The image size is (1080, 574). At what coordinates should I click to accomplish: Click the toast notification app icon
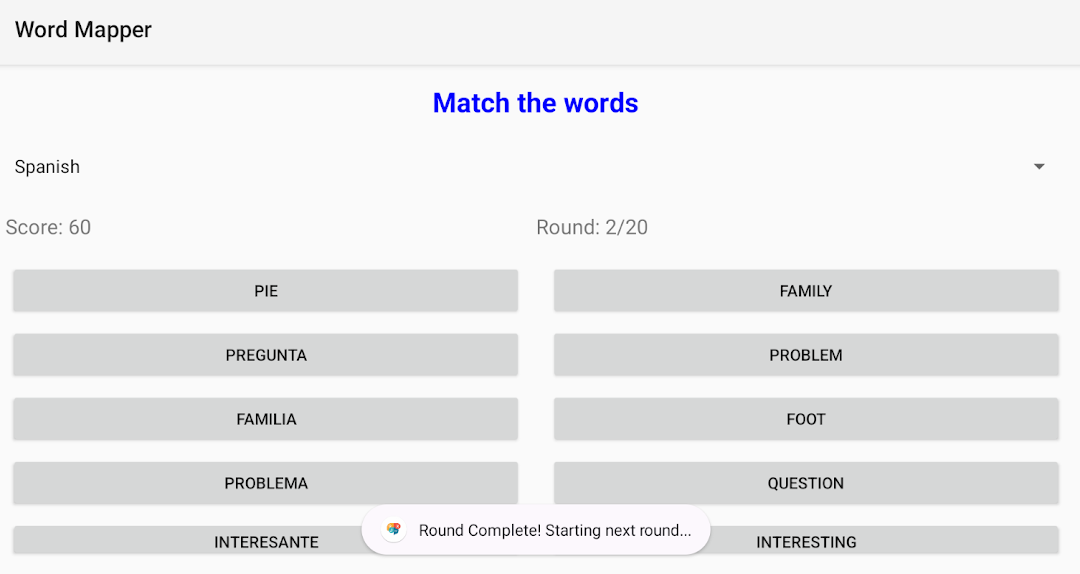(393, 529)
